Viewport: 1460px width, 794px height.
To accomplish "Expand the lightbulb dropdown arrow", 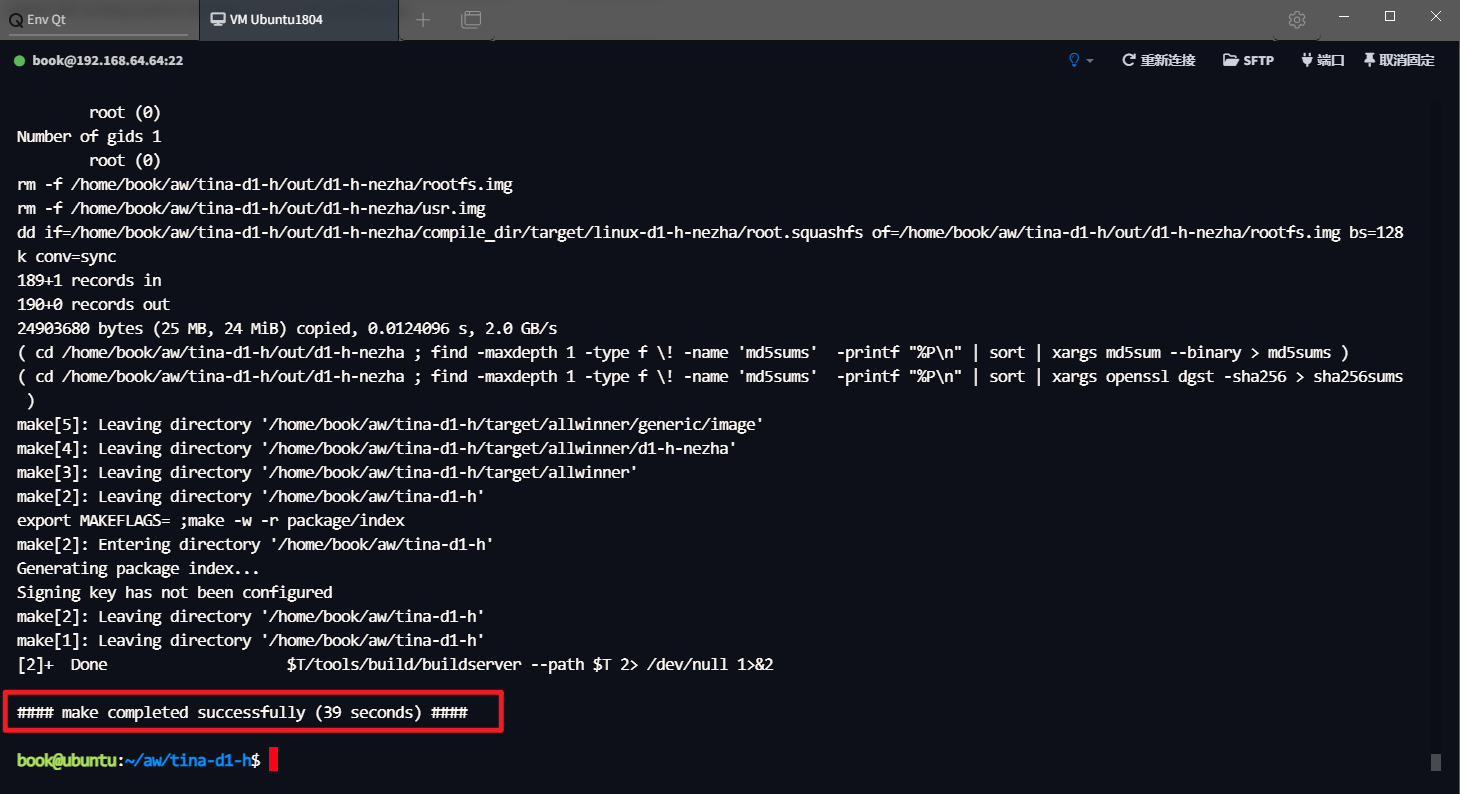I will tap(1090, 61).
